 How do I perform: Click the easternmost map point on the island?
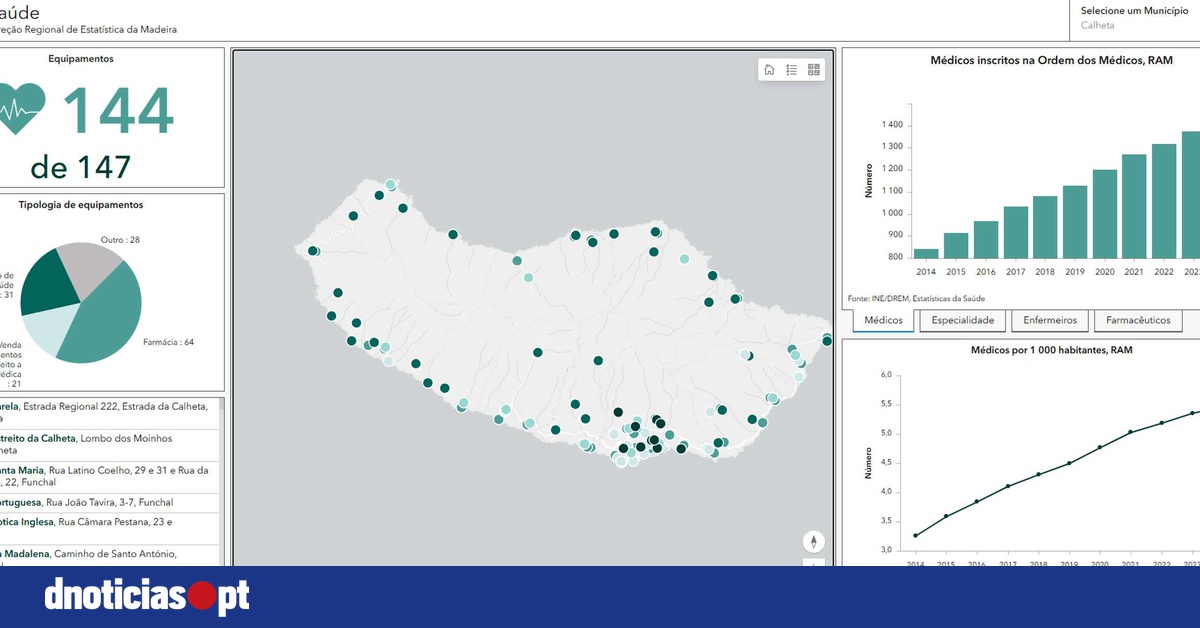pos(827,341)
